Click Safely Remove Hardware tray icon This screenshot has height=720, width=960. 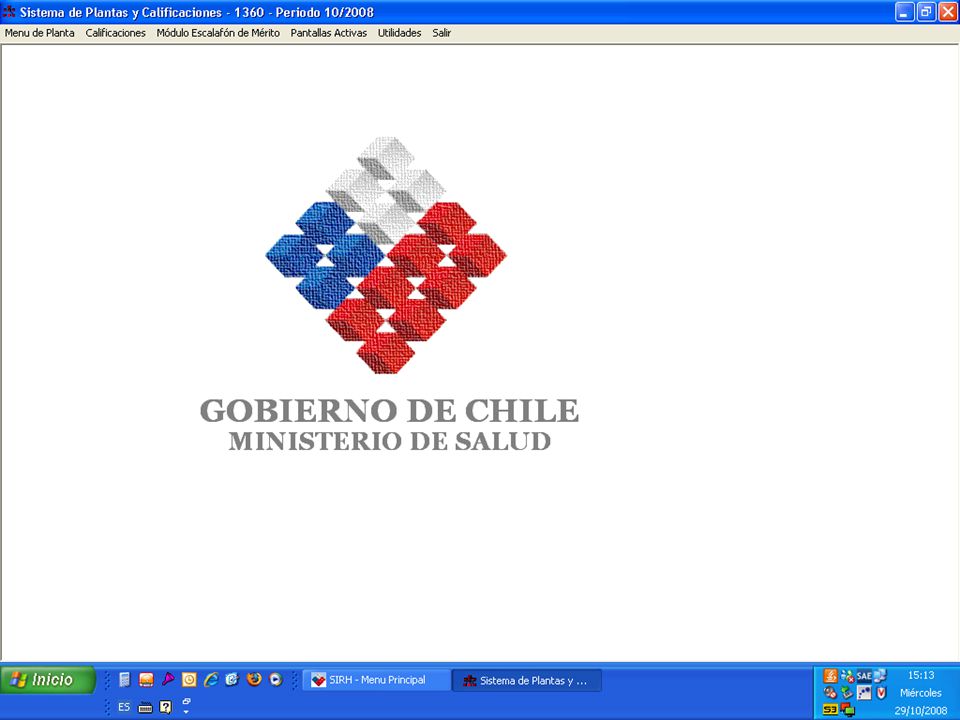pyautogui.click(x=847, y=693)
